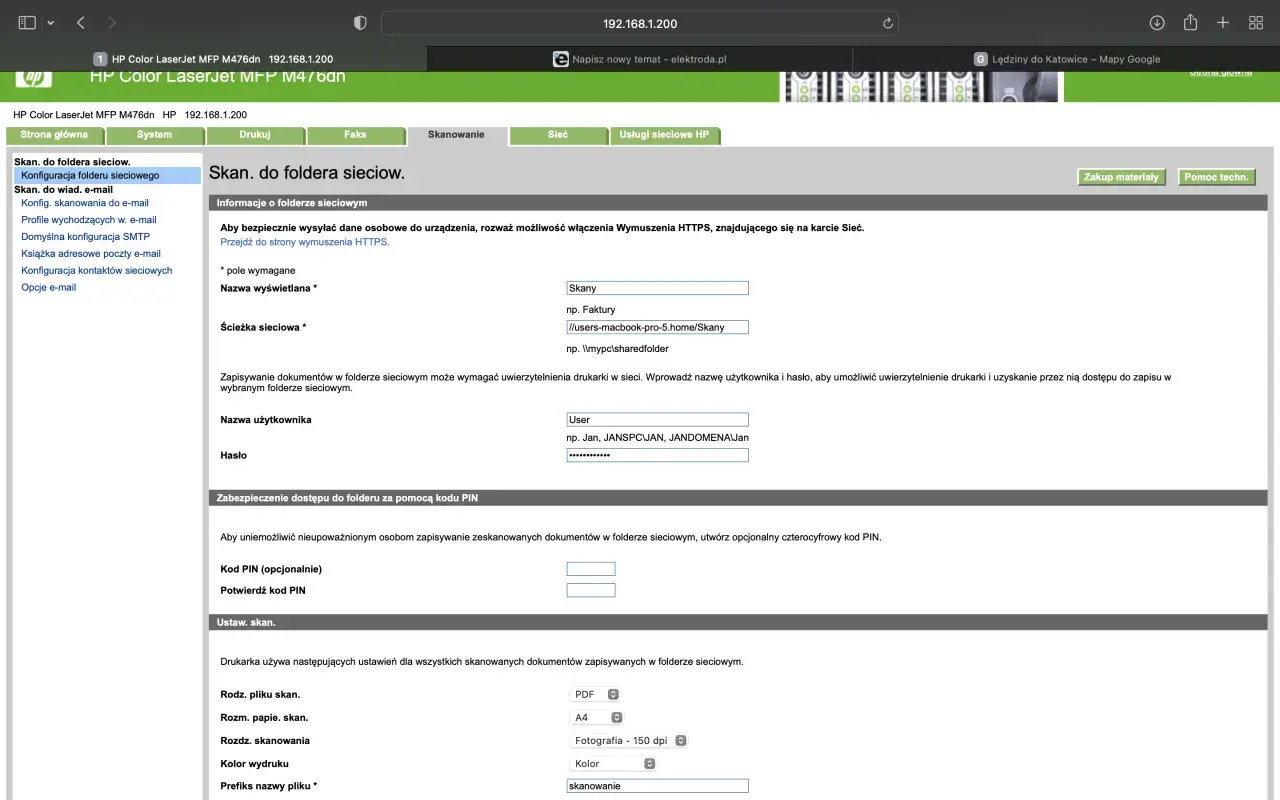
Task: Expand the A4 paper size dropdown
Action: tap(597, 717)
